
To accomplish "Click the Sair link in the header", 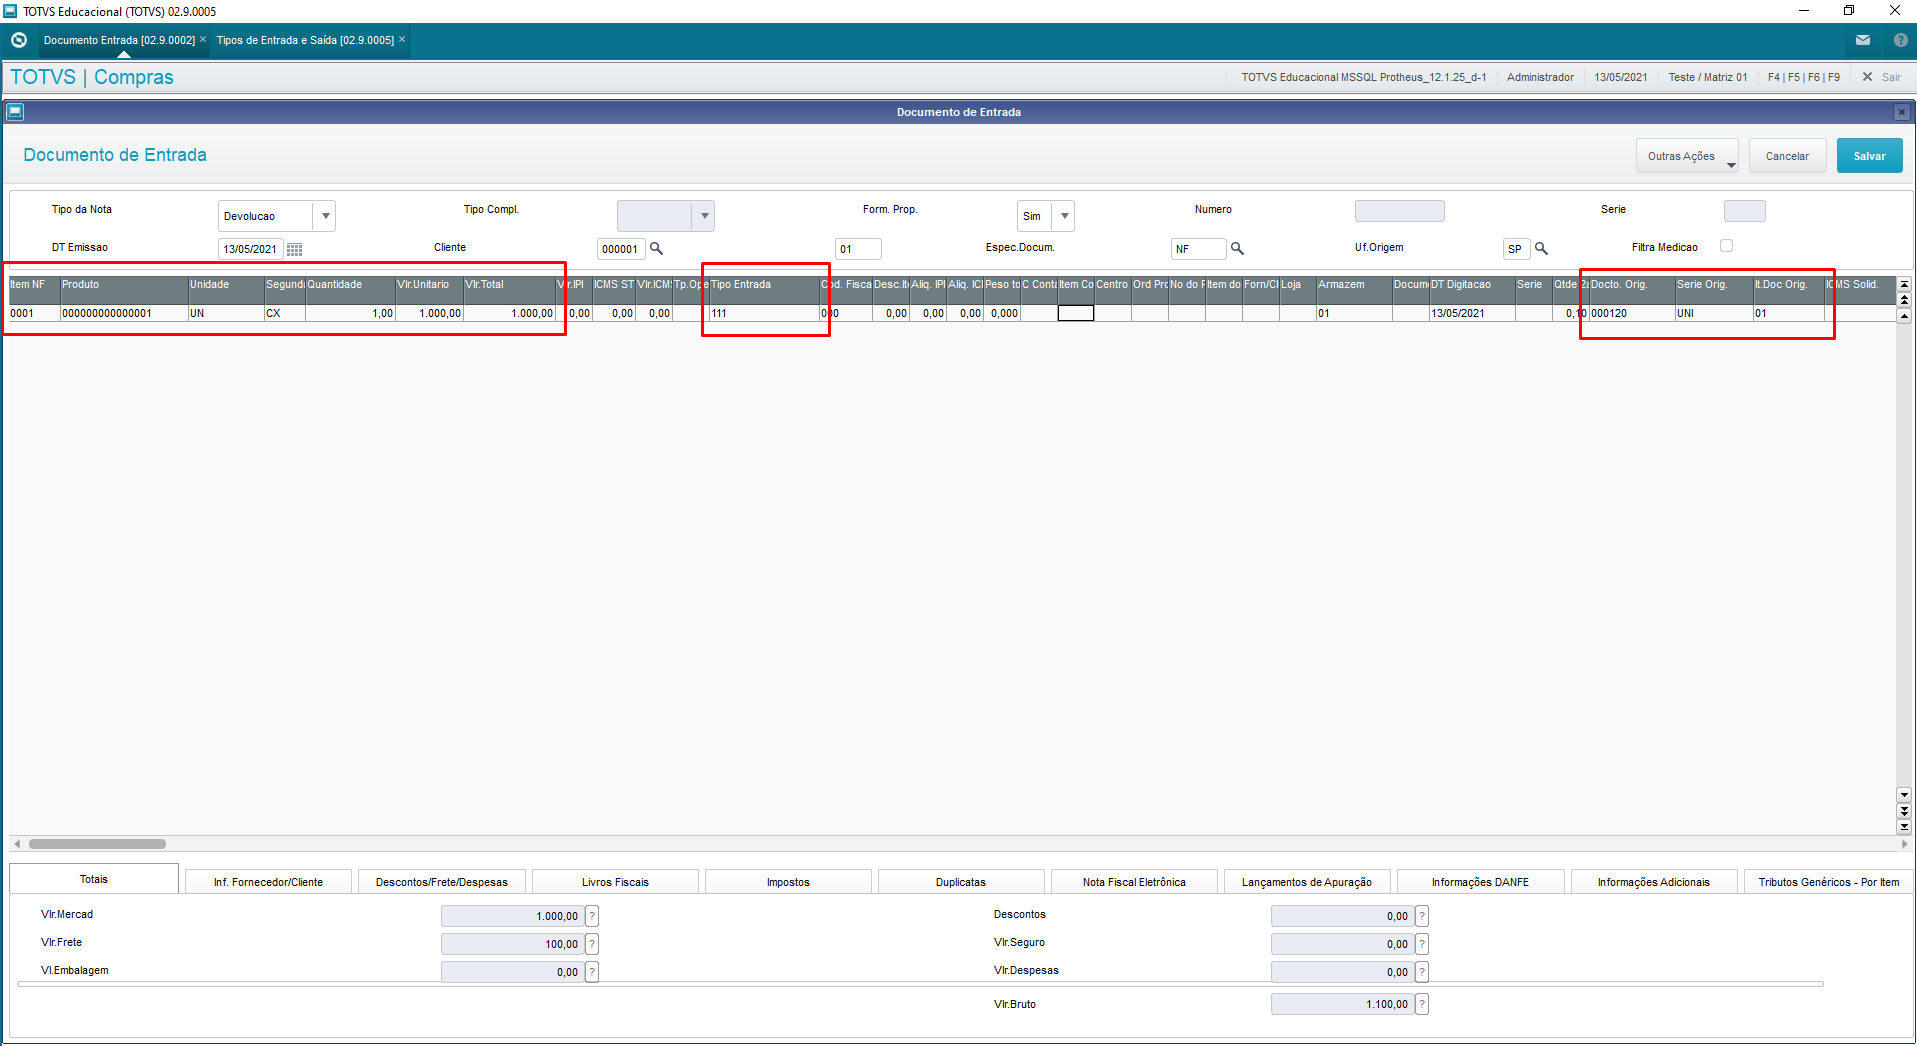I will coord(1891,77).
